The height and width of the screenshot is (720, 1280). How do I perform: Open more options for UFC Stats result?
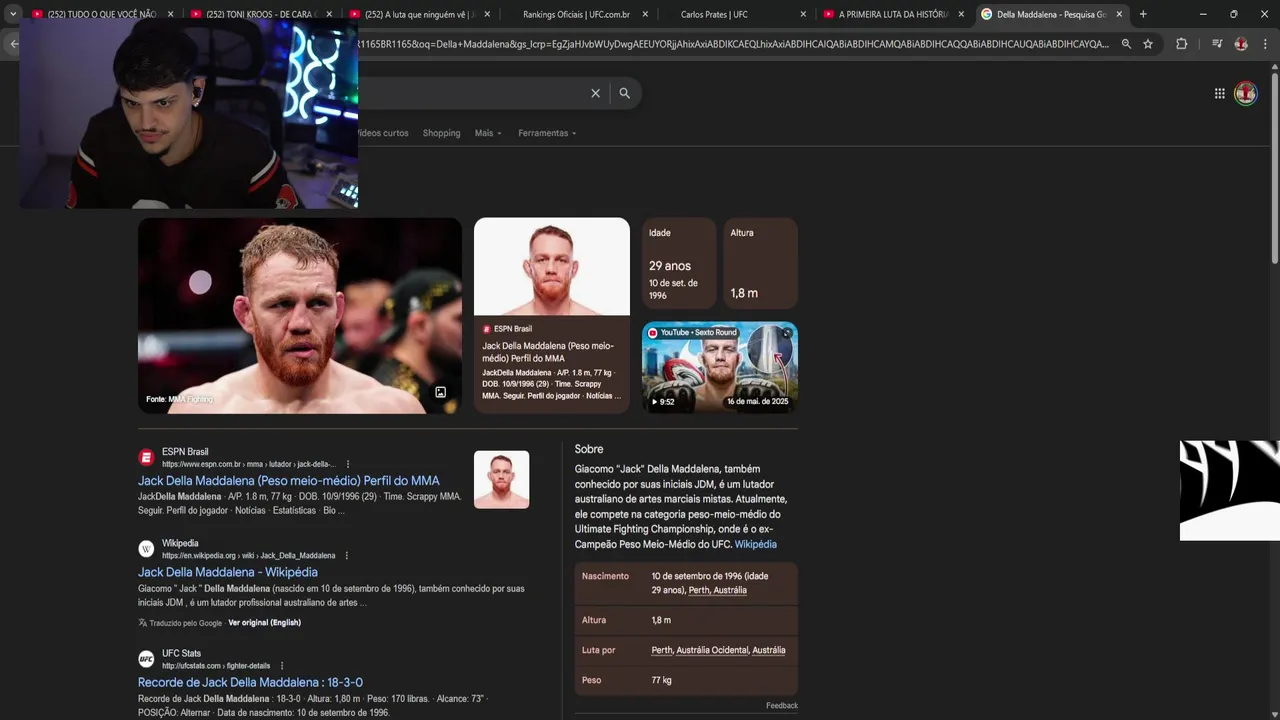[x=282, y=666]
